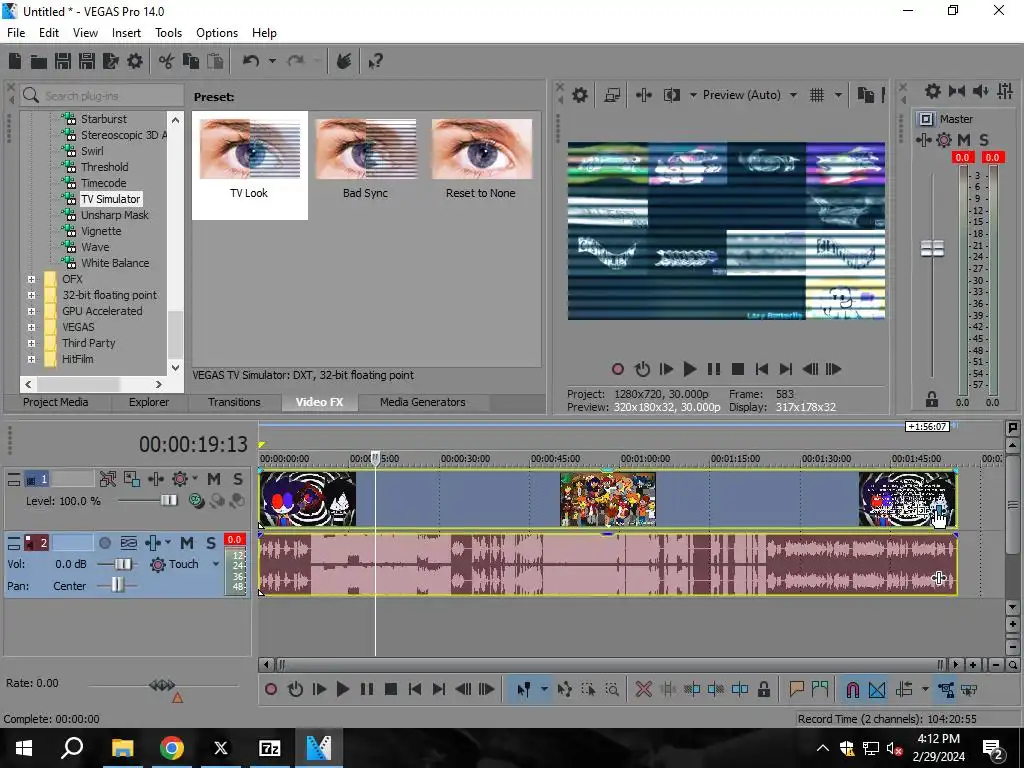Switch to the Media Generators tab
This screenshot has height=768, width=1024.
coord(423,402)
